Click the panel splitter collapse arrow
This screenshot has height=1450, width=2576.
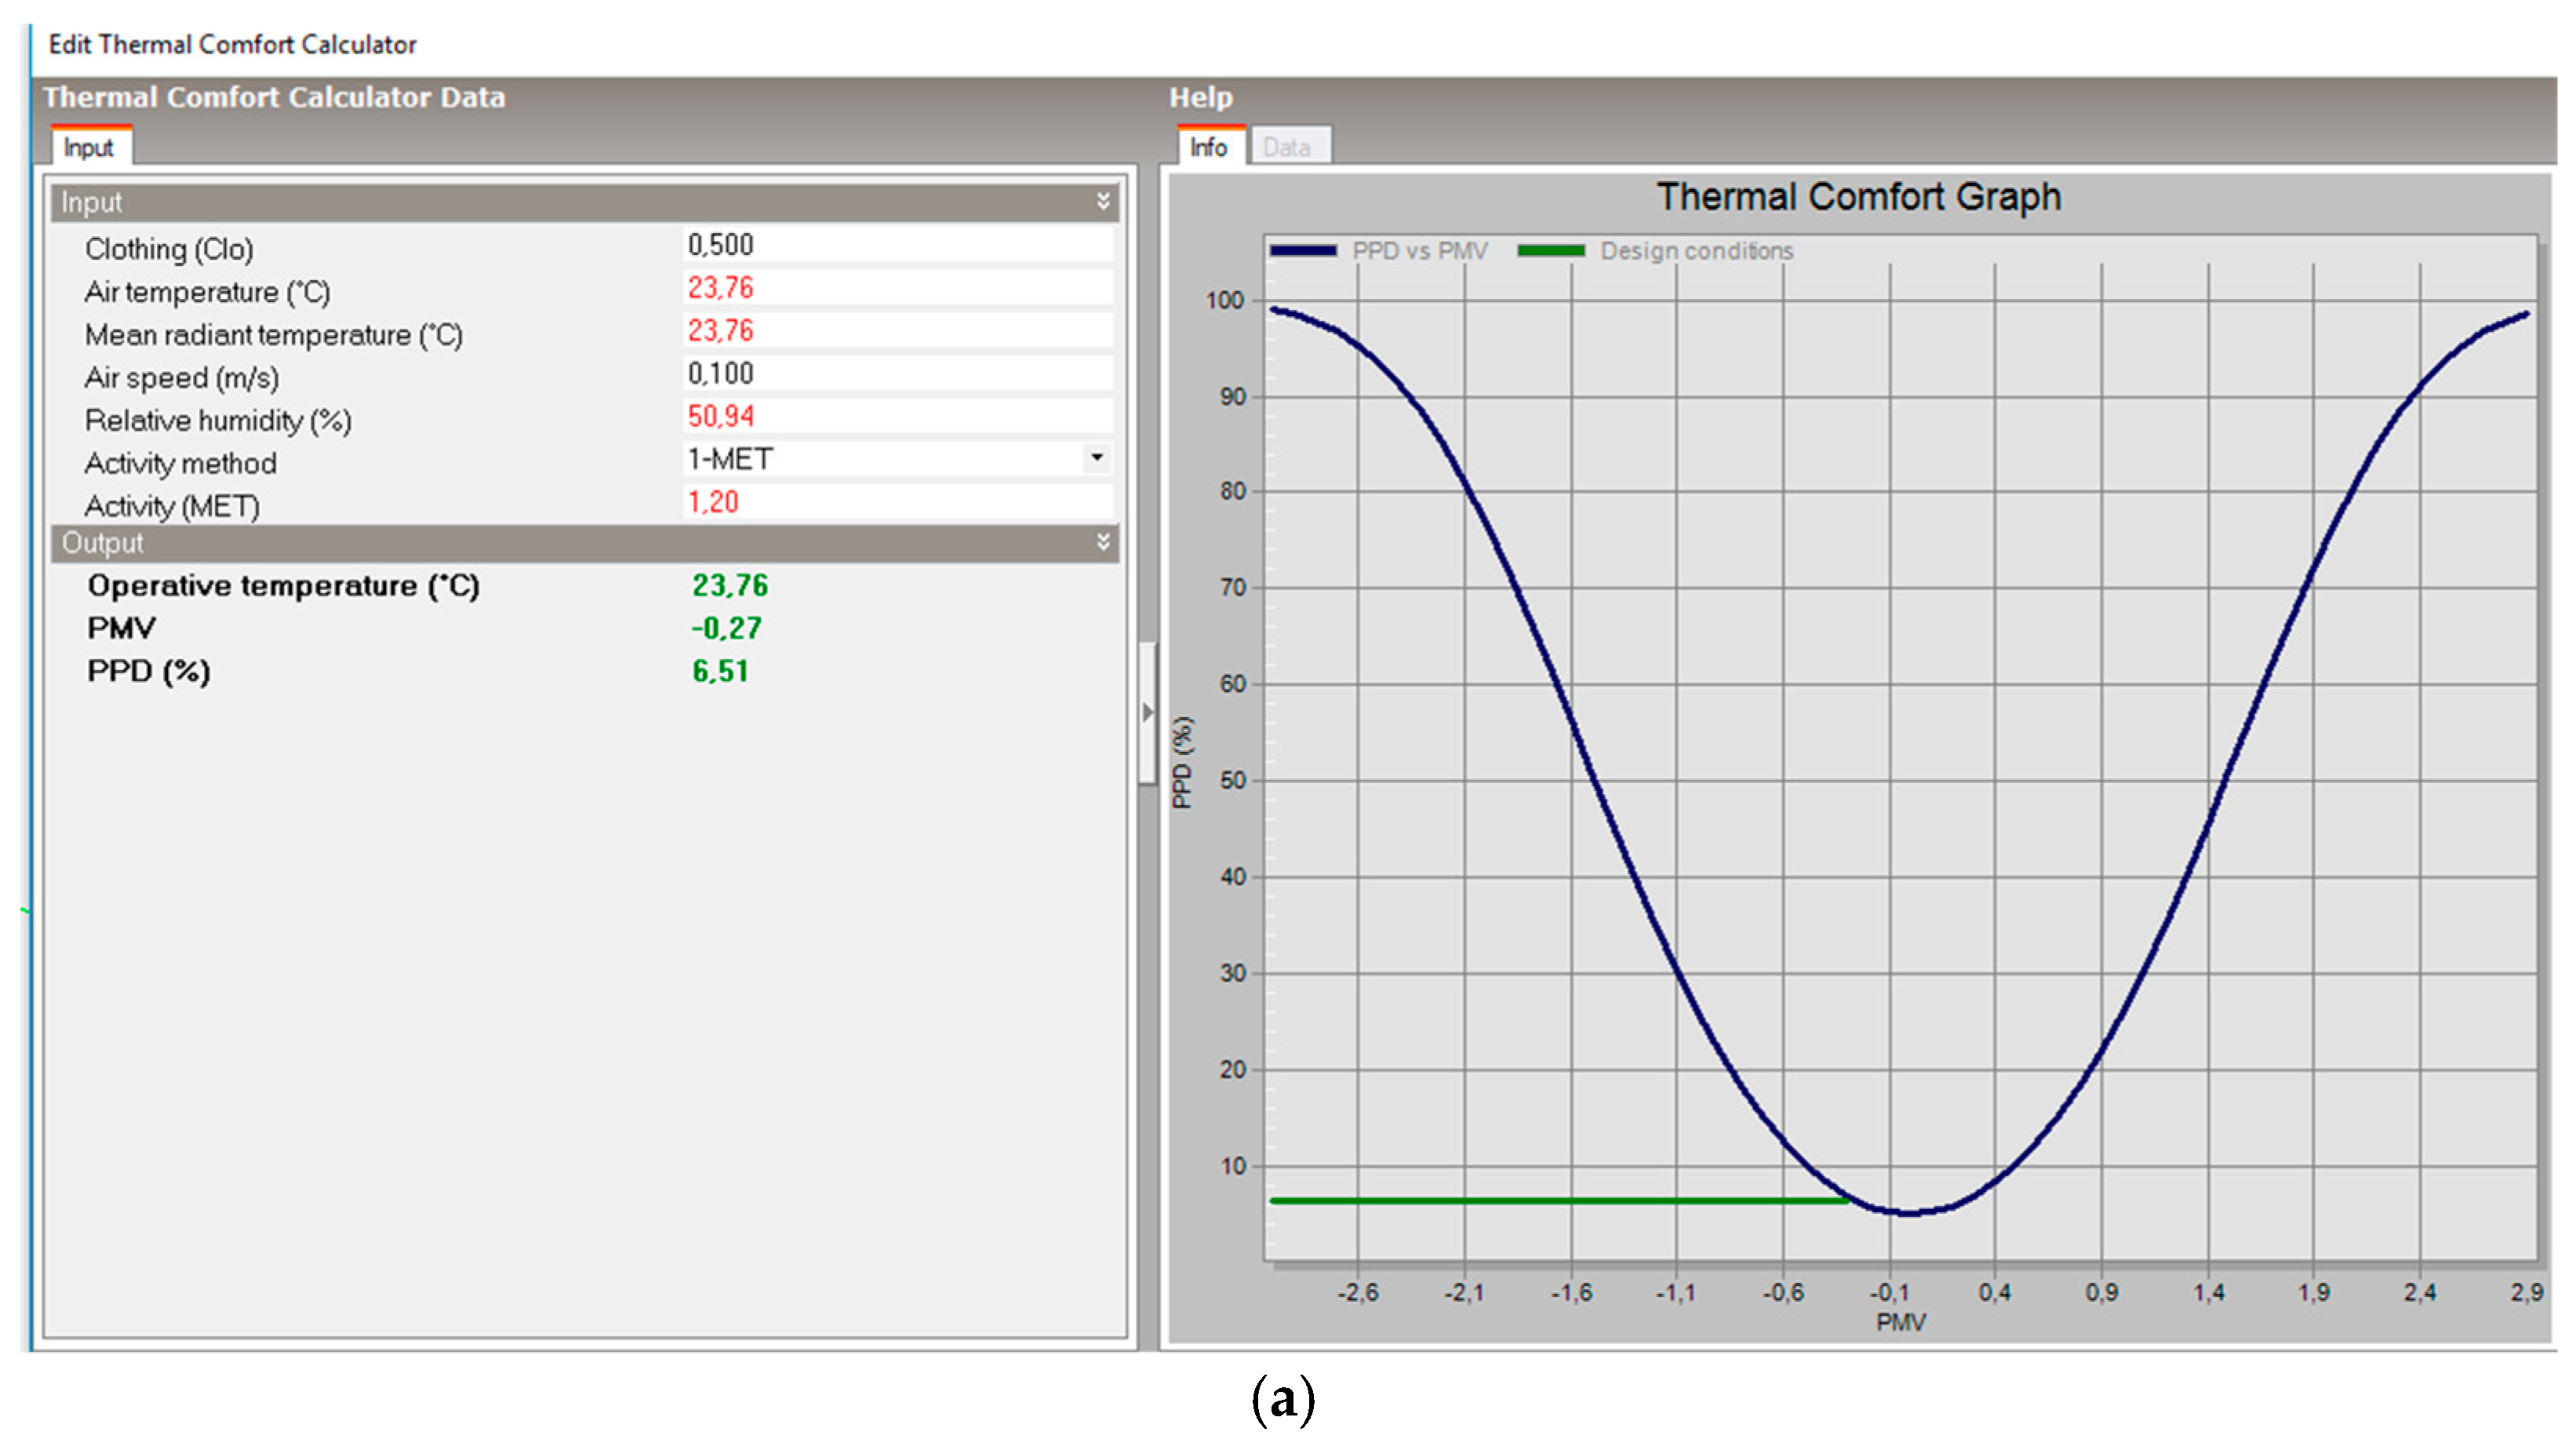point(1147,712)
